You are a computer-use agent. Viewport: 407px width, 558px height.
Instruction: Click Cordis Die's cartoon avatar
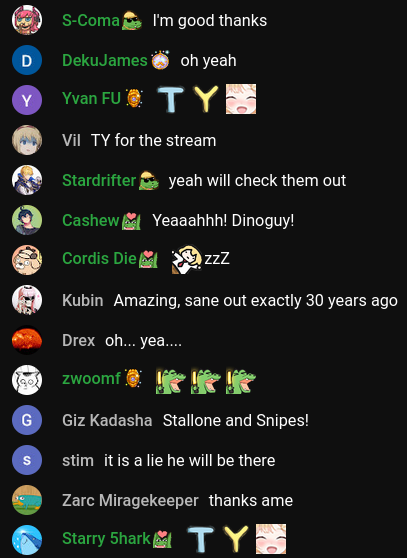point(27,260)
